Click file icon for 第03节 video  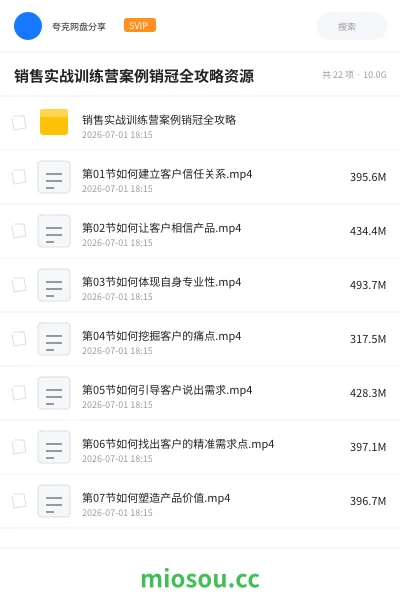click(54, 285)
